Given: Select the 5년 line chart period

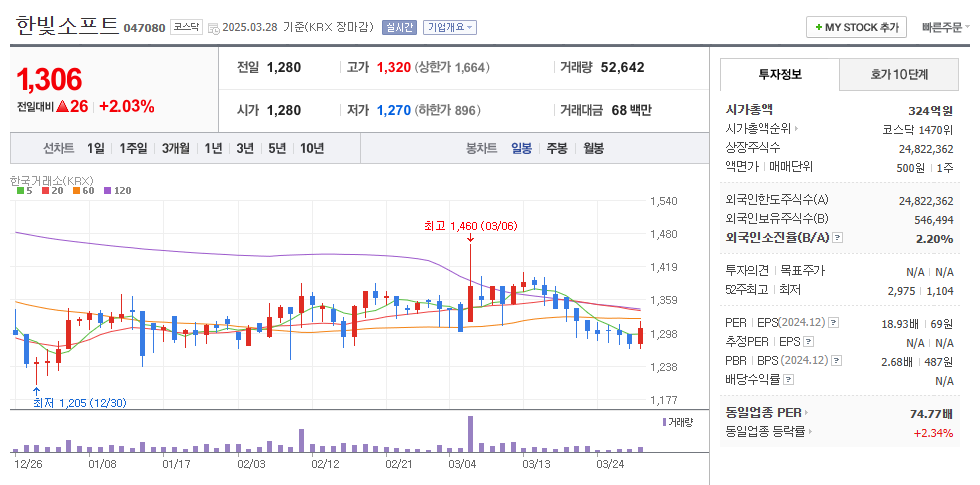Looking at the screenshot, I should coord(277,149).
